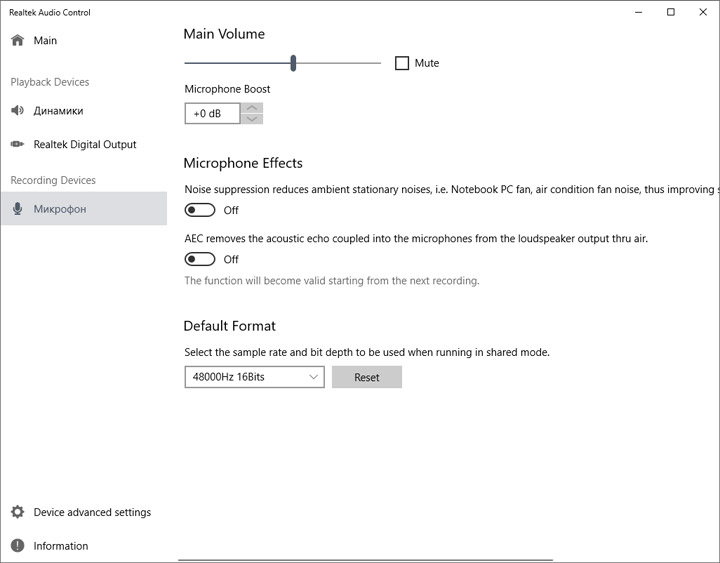Click the Realtek Digital Output connector icon
Viewport: 720px width, 563px height.
[x=17, y=144]
